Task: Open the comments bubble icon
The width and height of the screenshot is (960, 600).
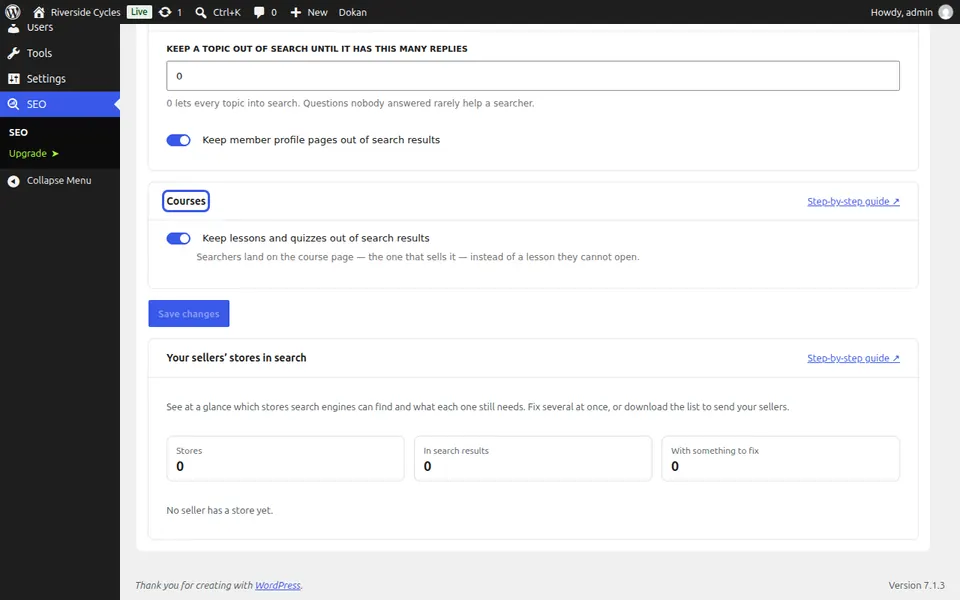Action: (259, 12)
